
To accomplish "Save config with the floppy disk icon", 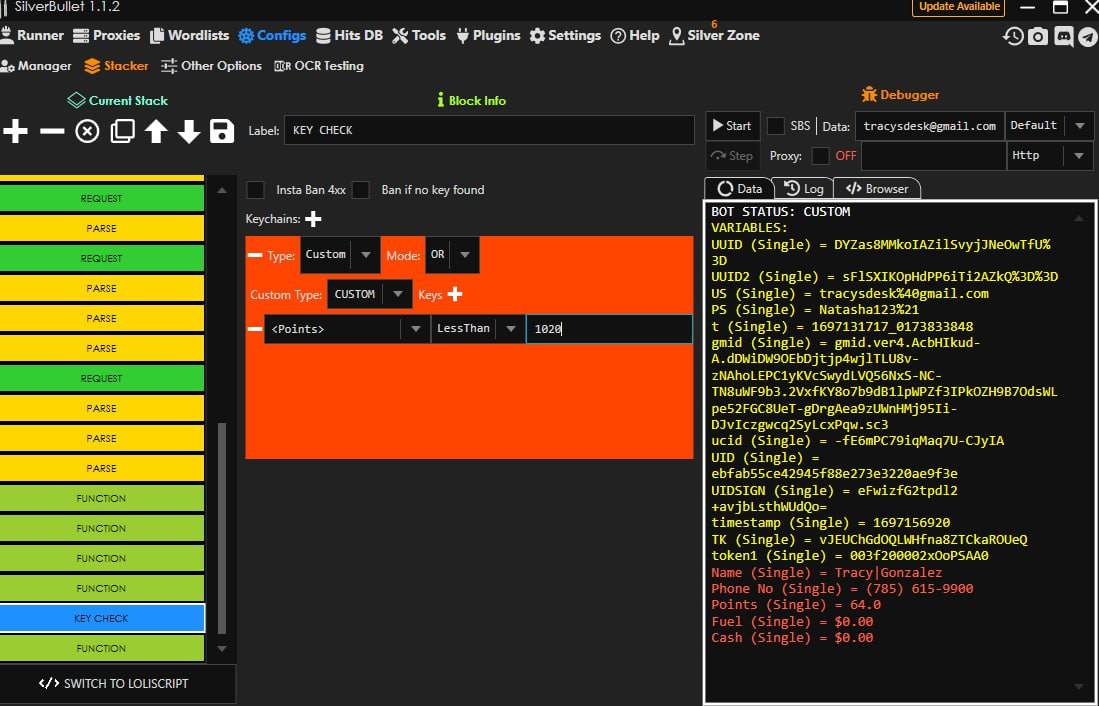I will [222, 131].
